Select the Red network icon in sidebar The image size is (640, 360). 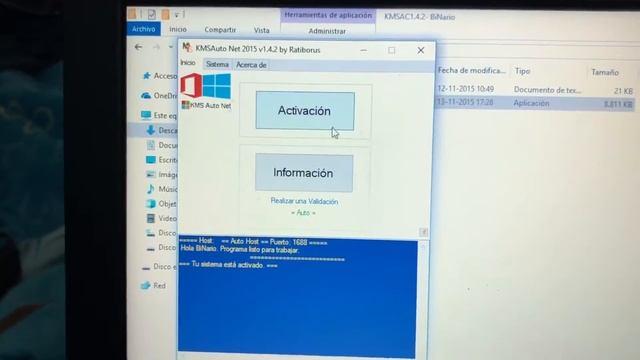click(146, 285)
